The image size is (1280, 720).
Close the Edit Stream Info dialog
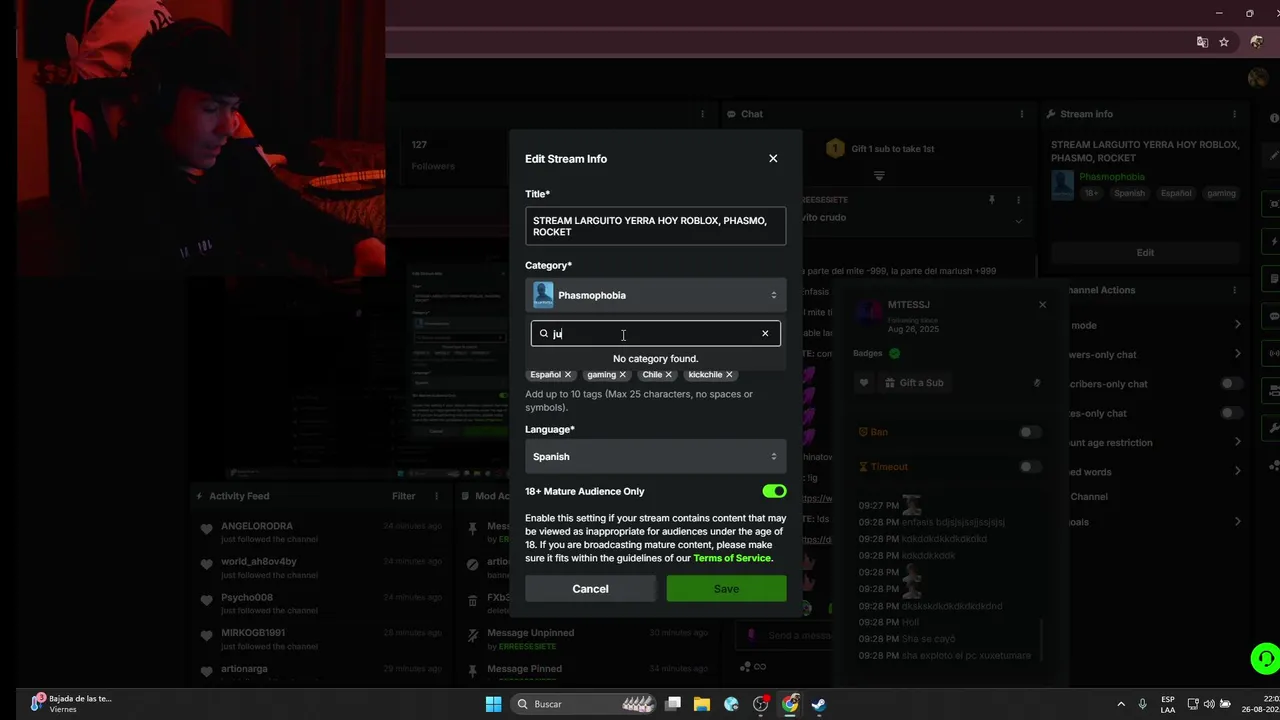(773, 158)
